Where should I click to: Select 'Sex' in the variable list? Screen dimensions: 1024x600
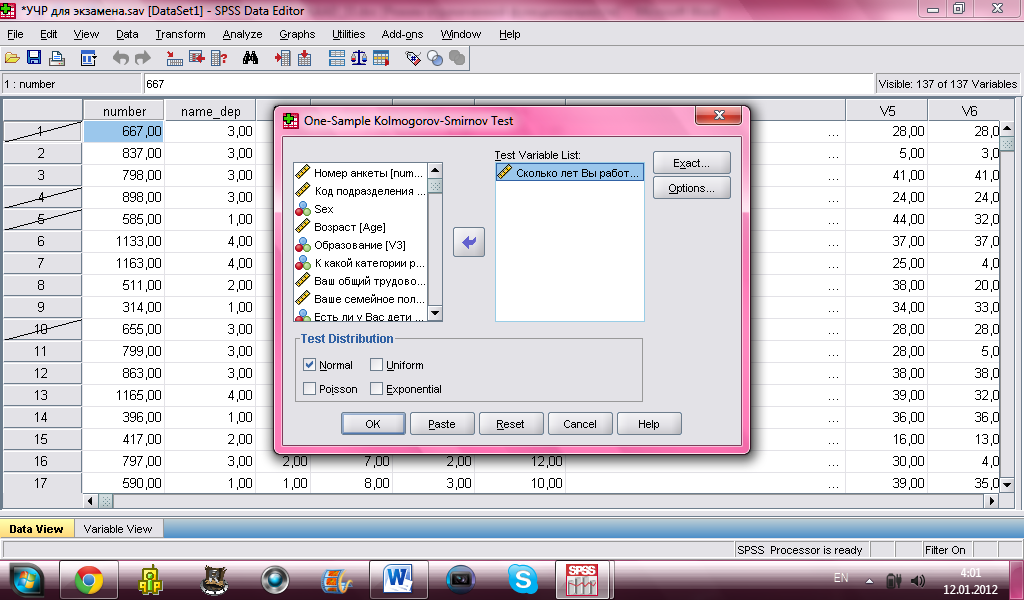pyautogui.click(x=360, y=209)
